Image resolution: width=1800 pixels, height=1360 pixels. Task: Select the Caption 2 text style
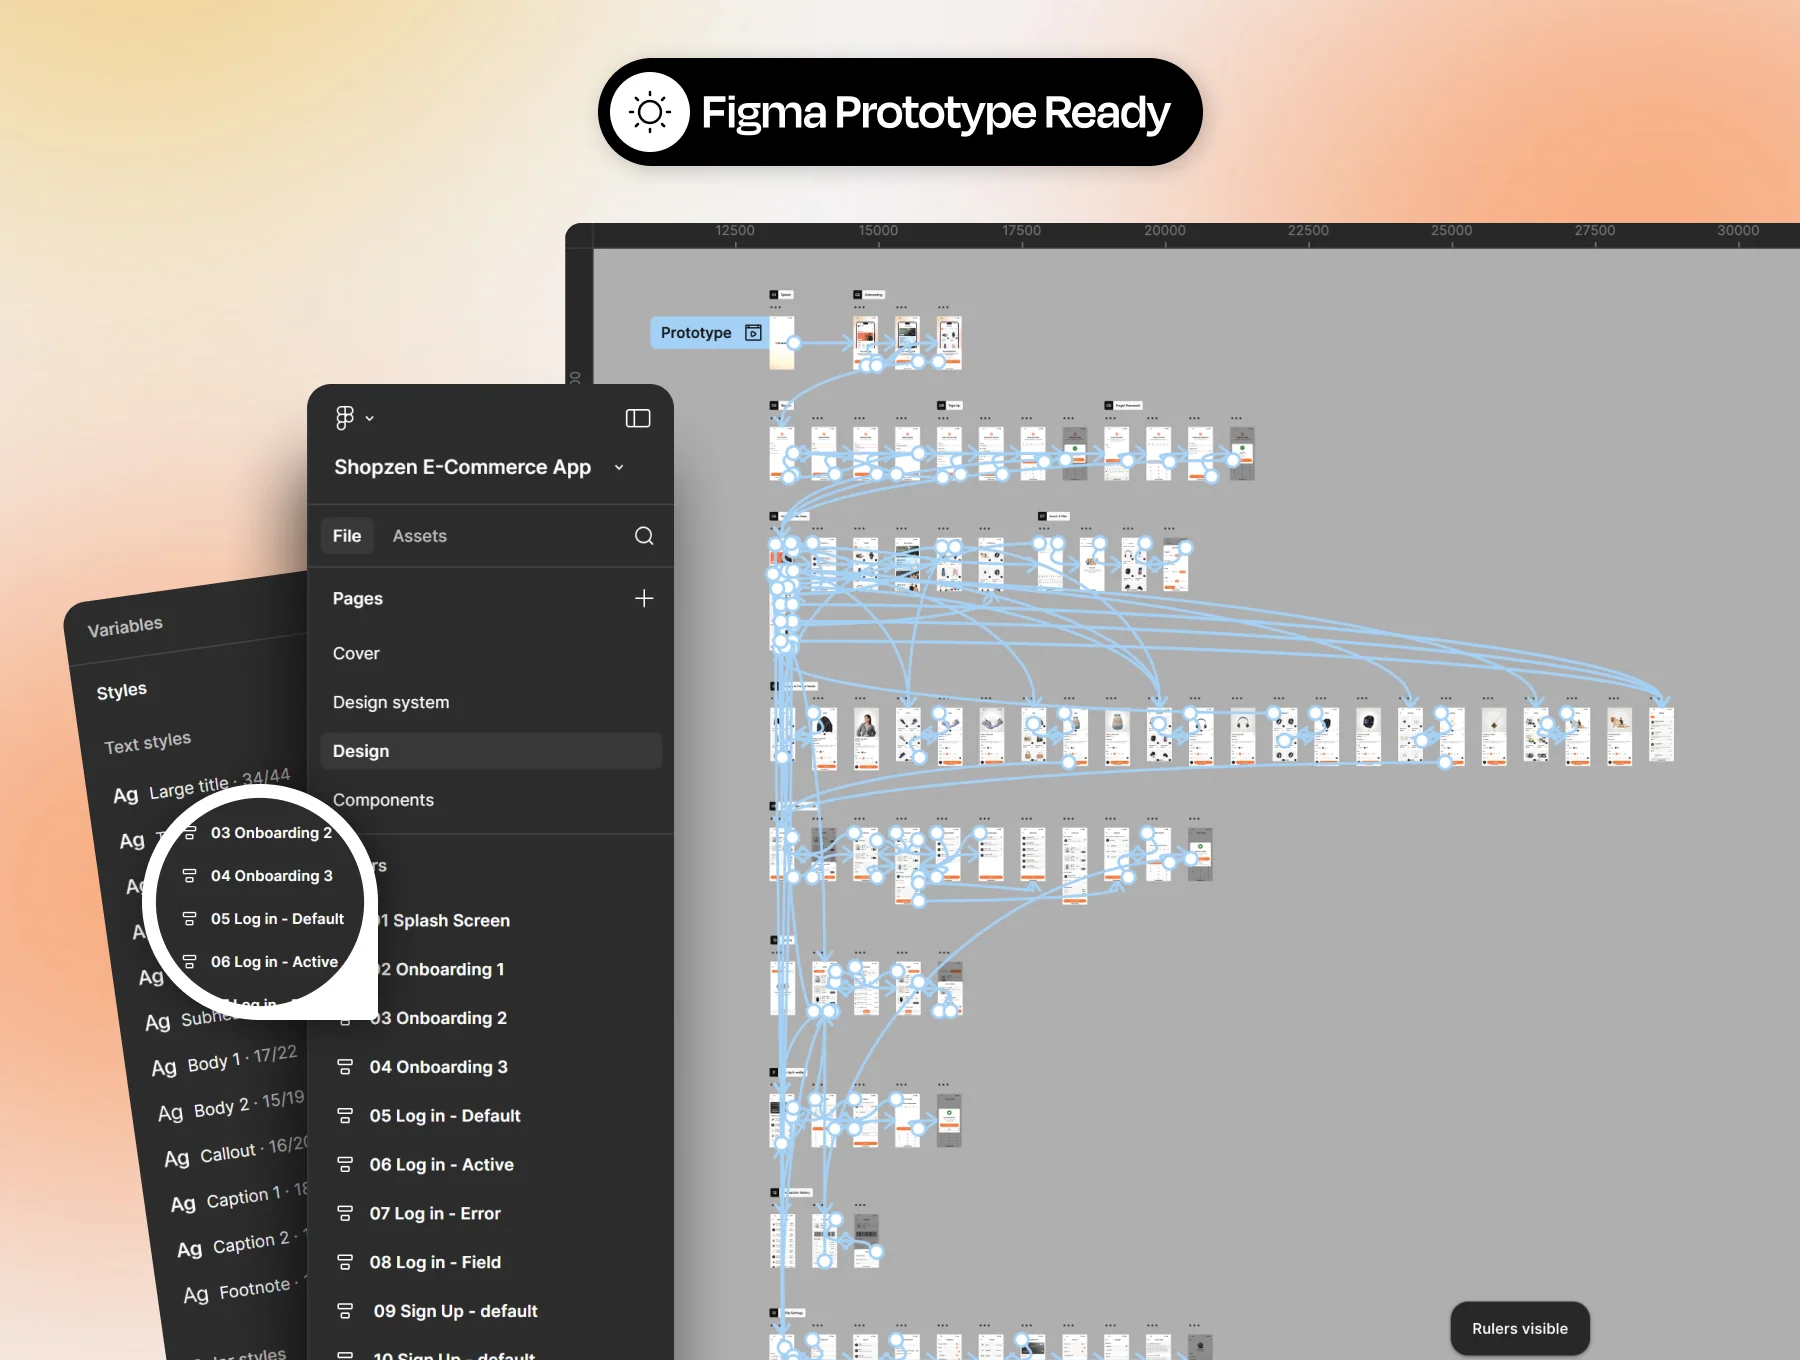pyautogui.click(x=243, y=1243)
